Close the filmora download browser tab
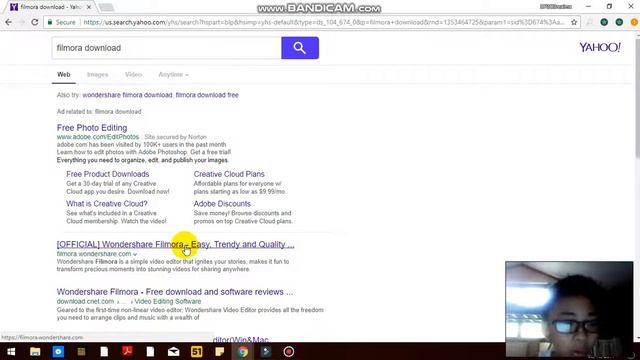The height and width of the screenshot is (360, 640). pyautogui.click(x=89, y=7)
